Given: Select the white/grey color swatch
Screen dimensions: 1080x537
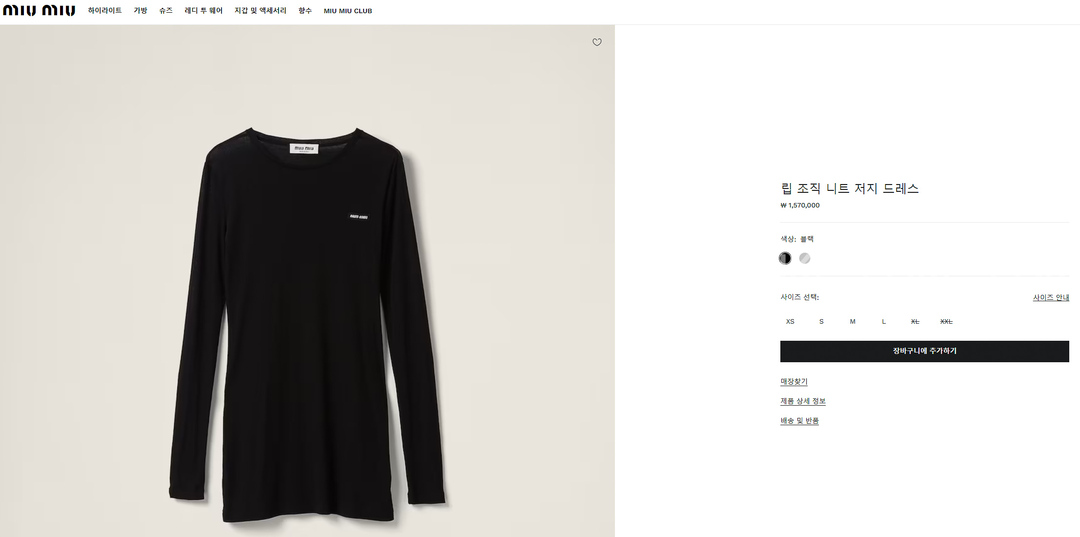Looking at the screenshot, I should pyautogui.click(x=805, y=258).
